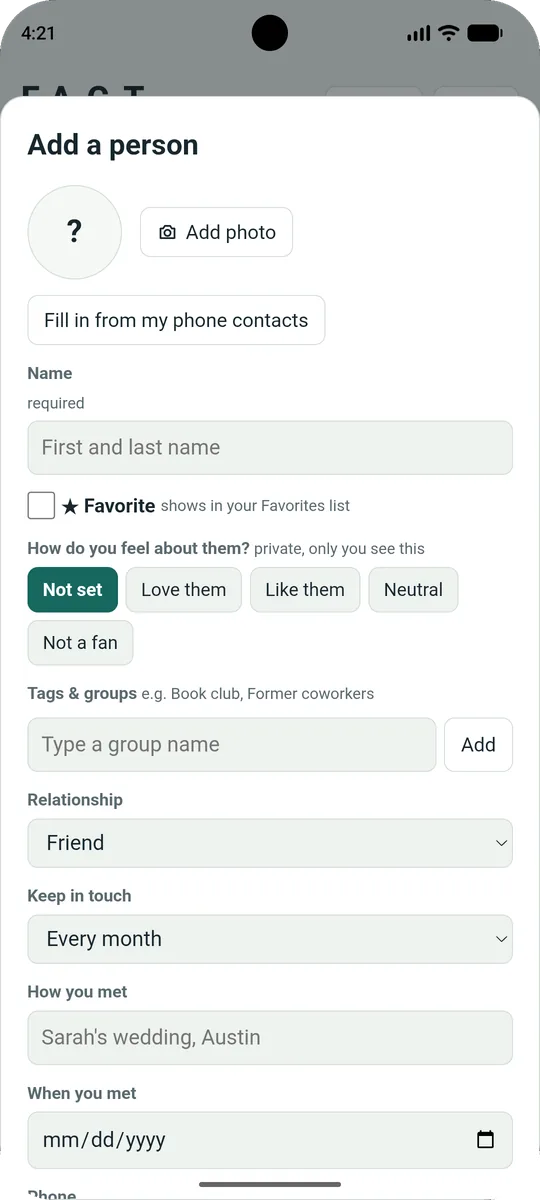The width and height of the screenshot is (540, 1200).
Task: Click the star Favorite label
Action: 108,506
